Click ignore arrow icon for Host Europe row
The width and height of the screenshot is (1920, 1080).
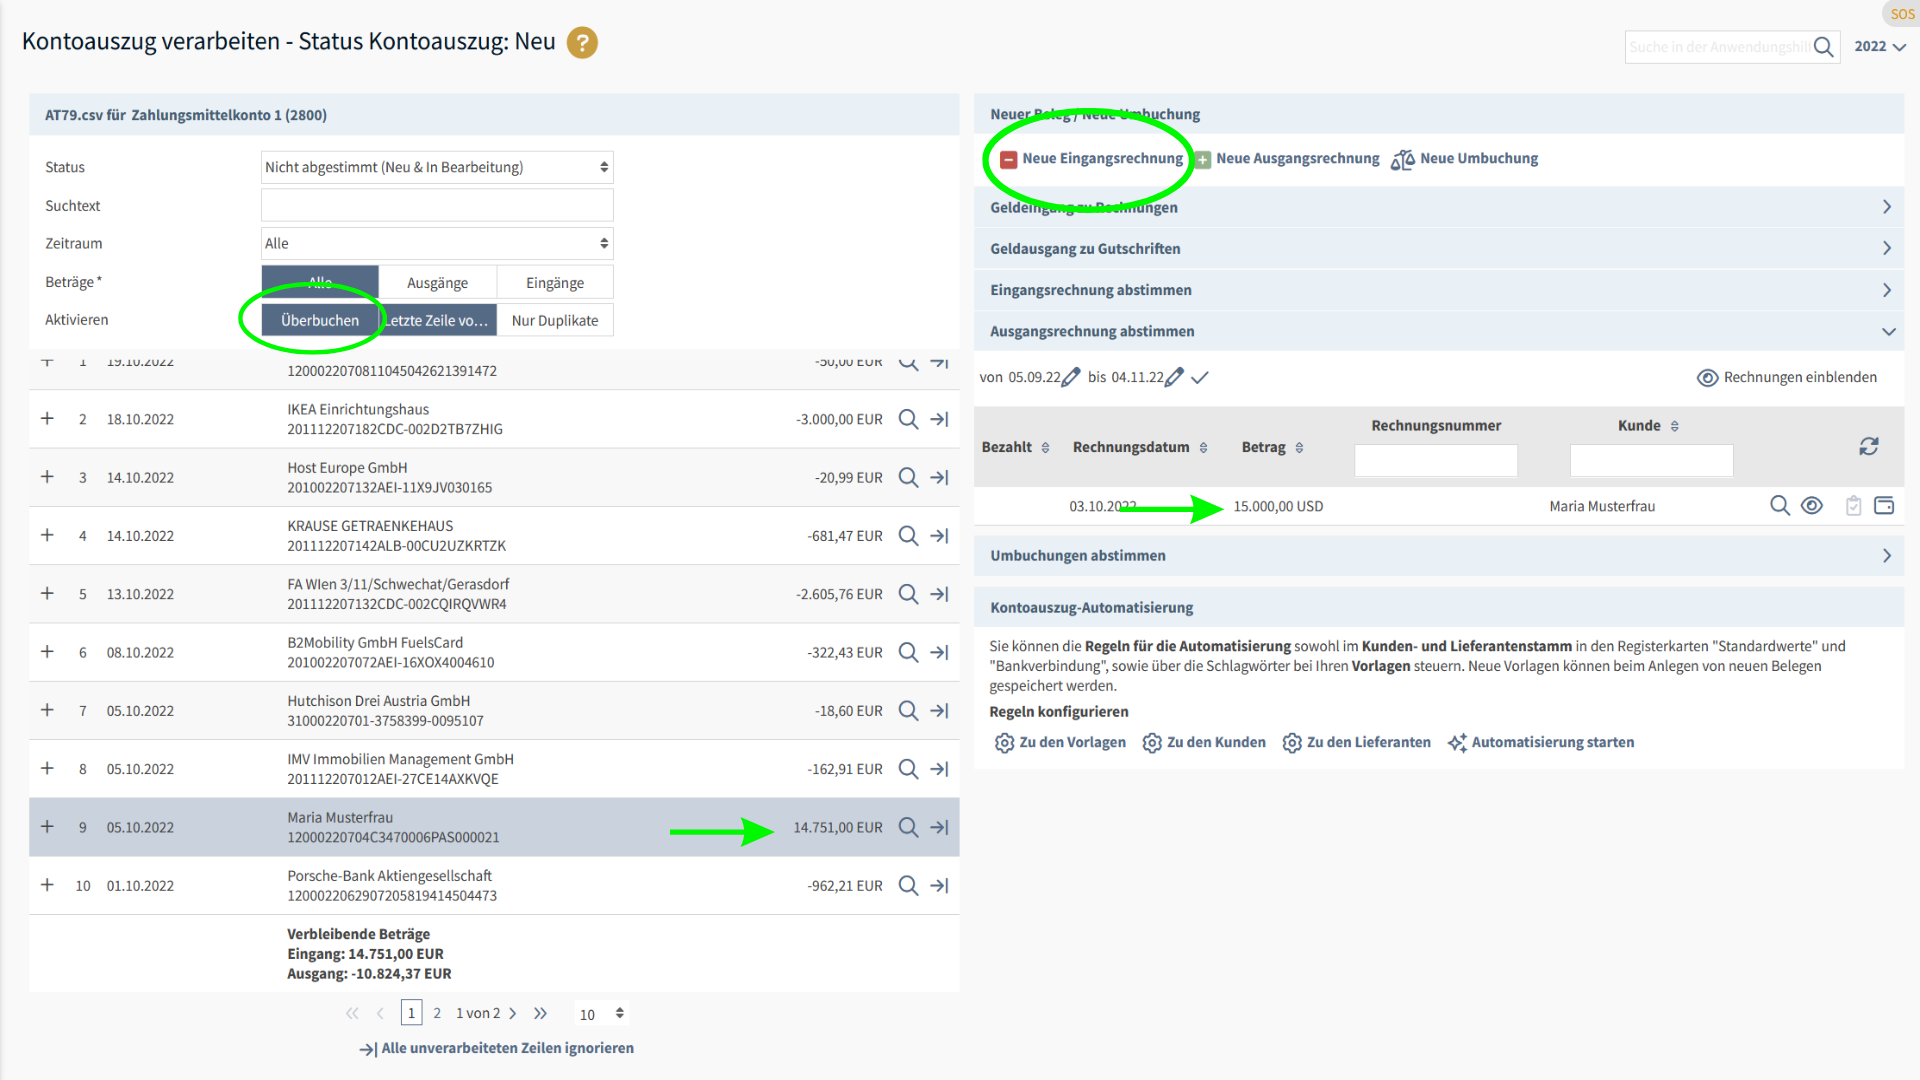939,477
